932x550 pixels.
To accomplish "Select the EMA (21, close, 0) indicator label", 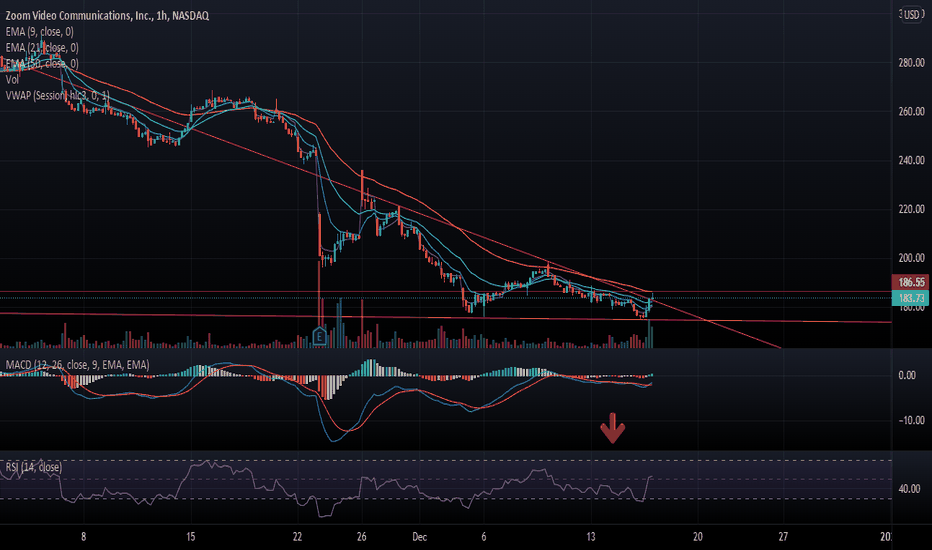I will pyautogui.click(x=42, y=48).
